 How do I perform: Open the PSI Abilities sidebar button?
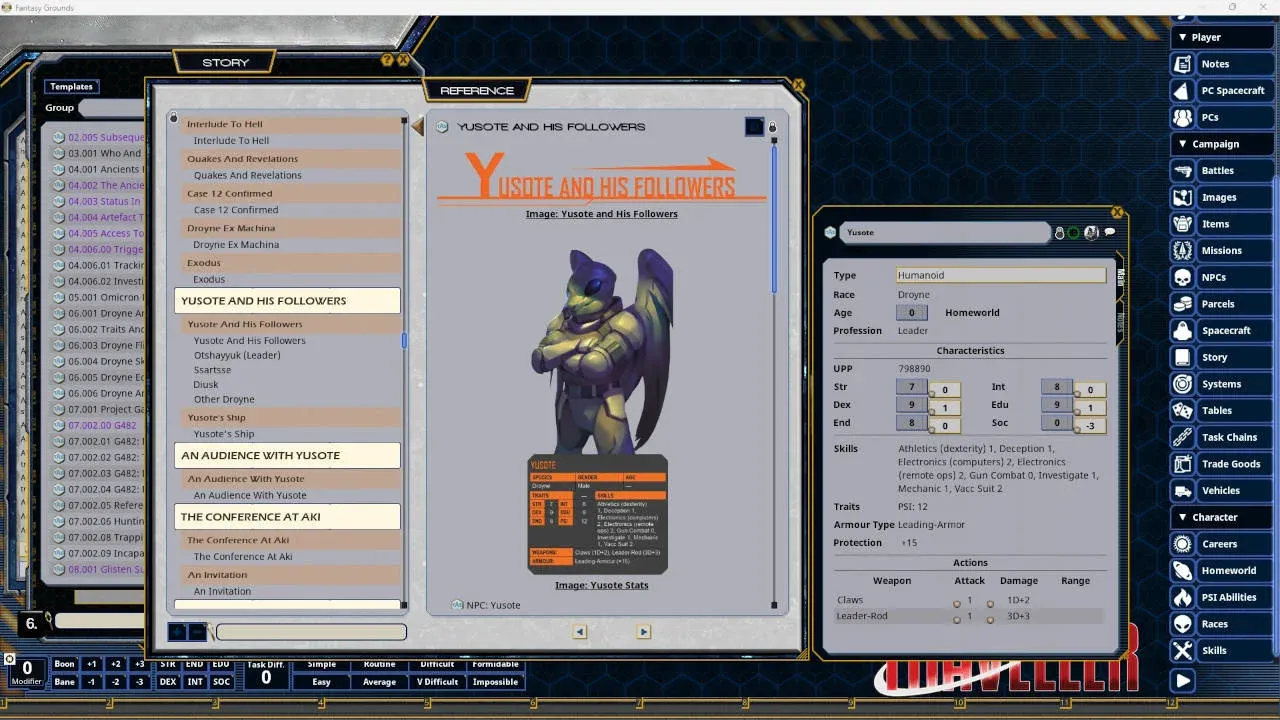click(x=1222, y=597)
